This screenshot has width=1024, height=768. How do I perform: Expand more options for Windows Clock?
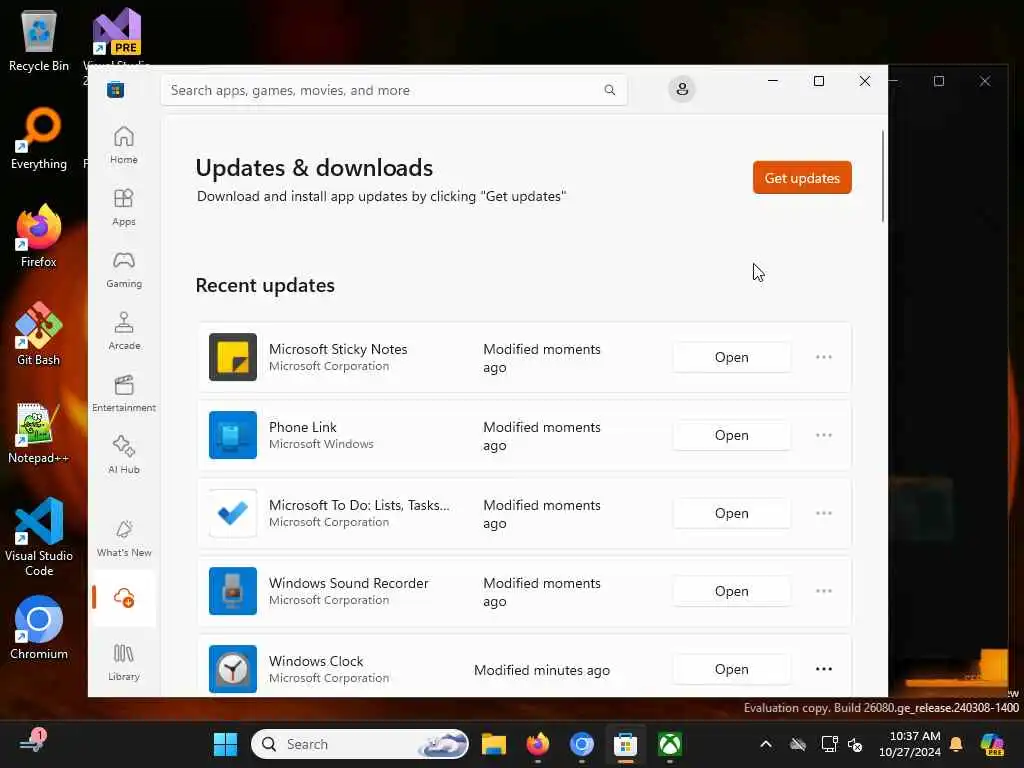click(824, 669)
